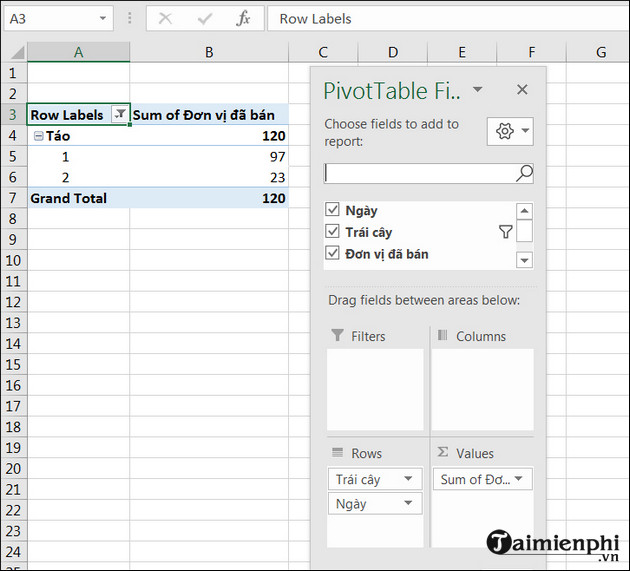Click the Ngày field name in field list
630x571 pixels.
[x=361, y=211]
